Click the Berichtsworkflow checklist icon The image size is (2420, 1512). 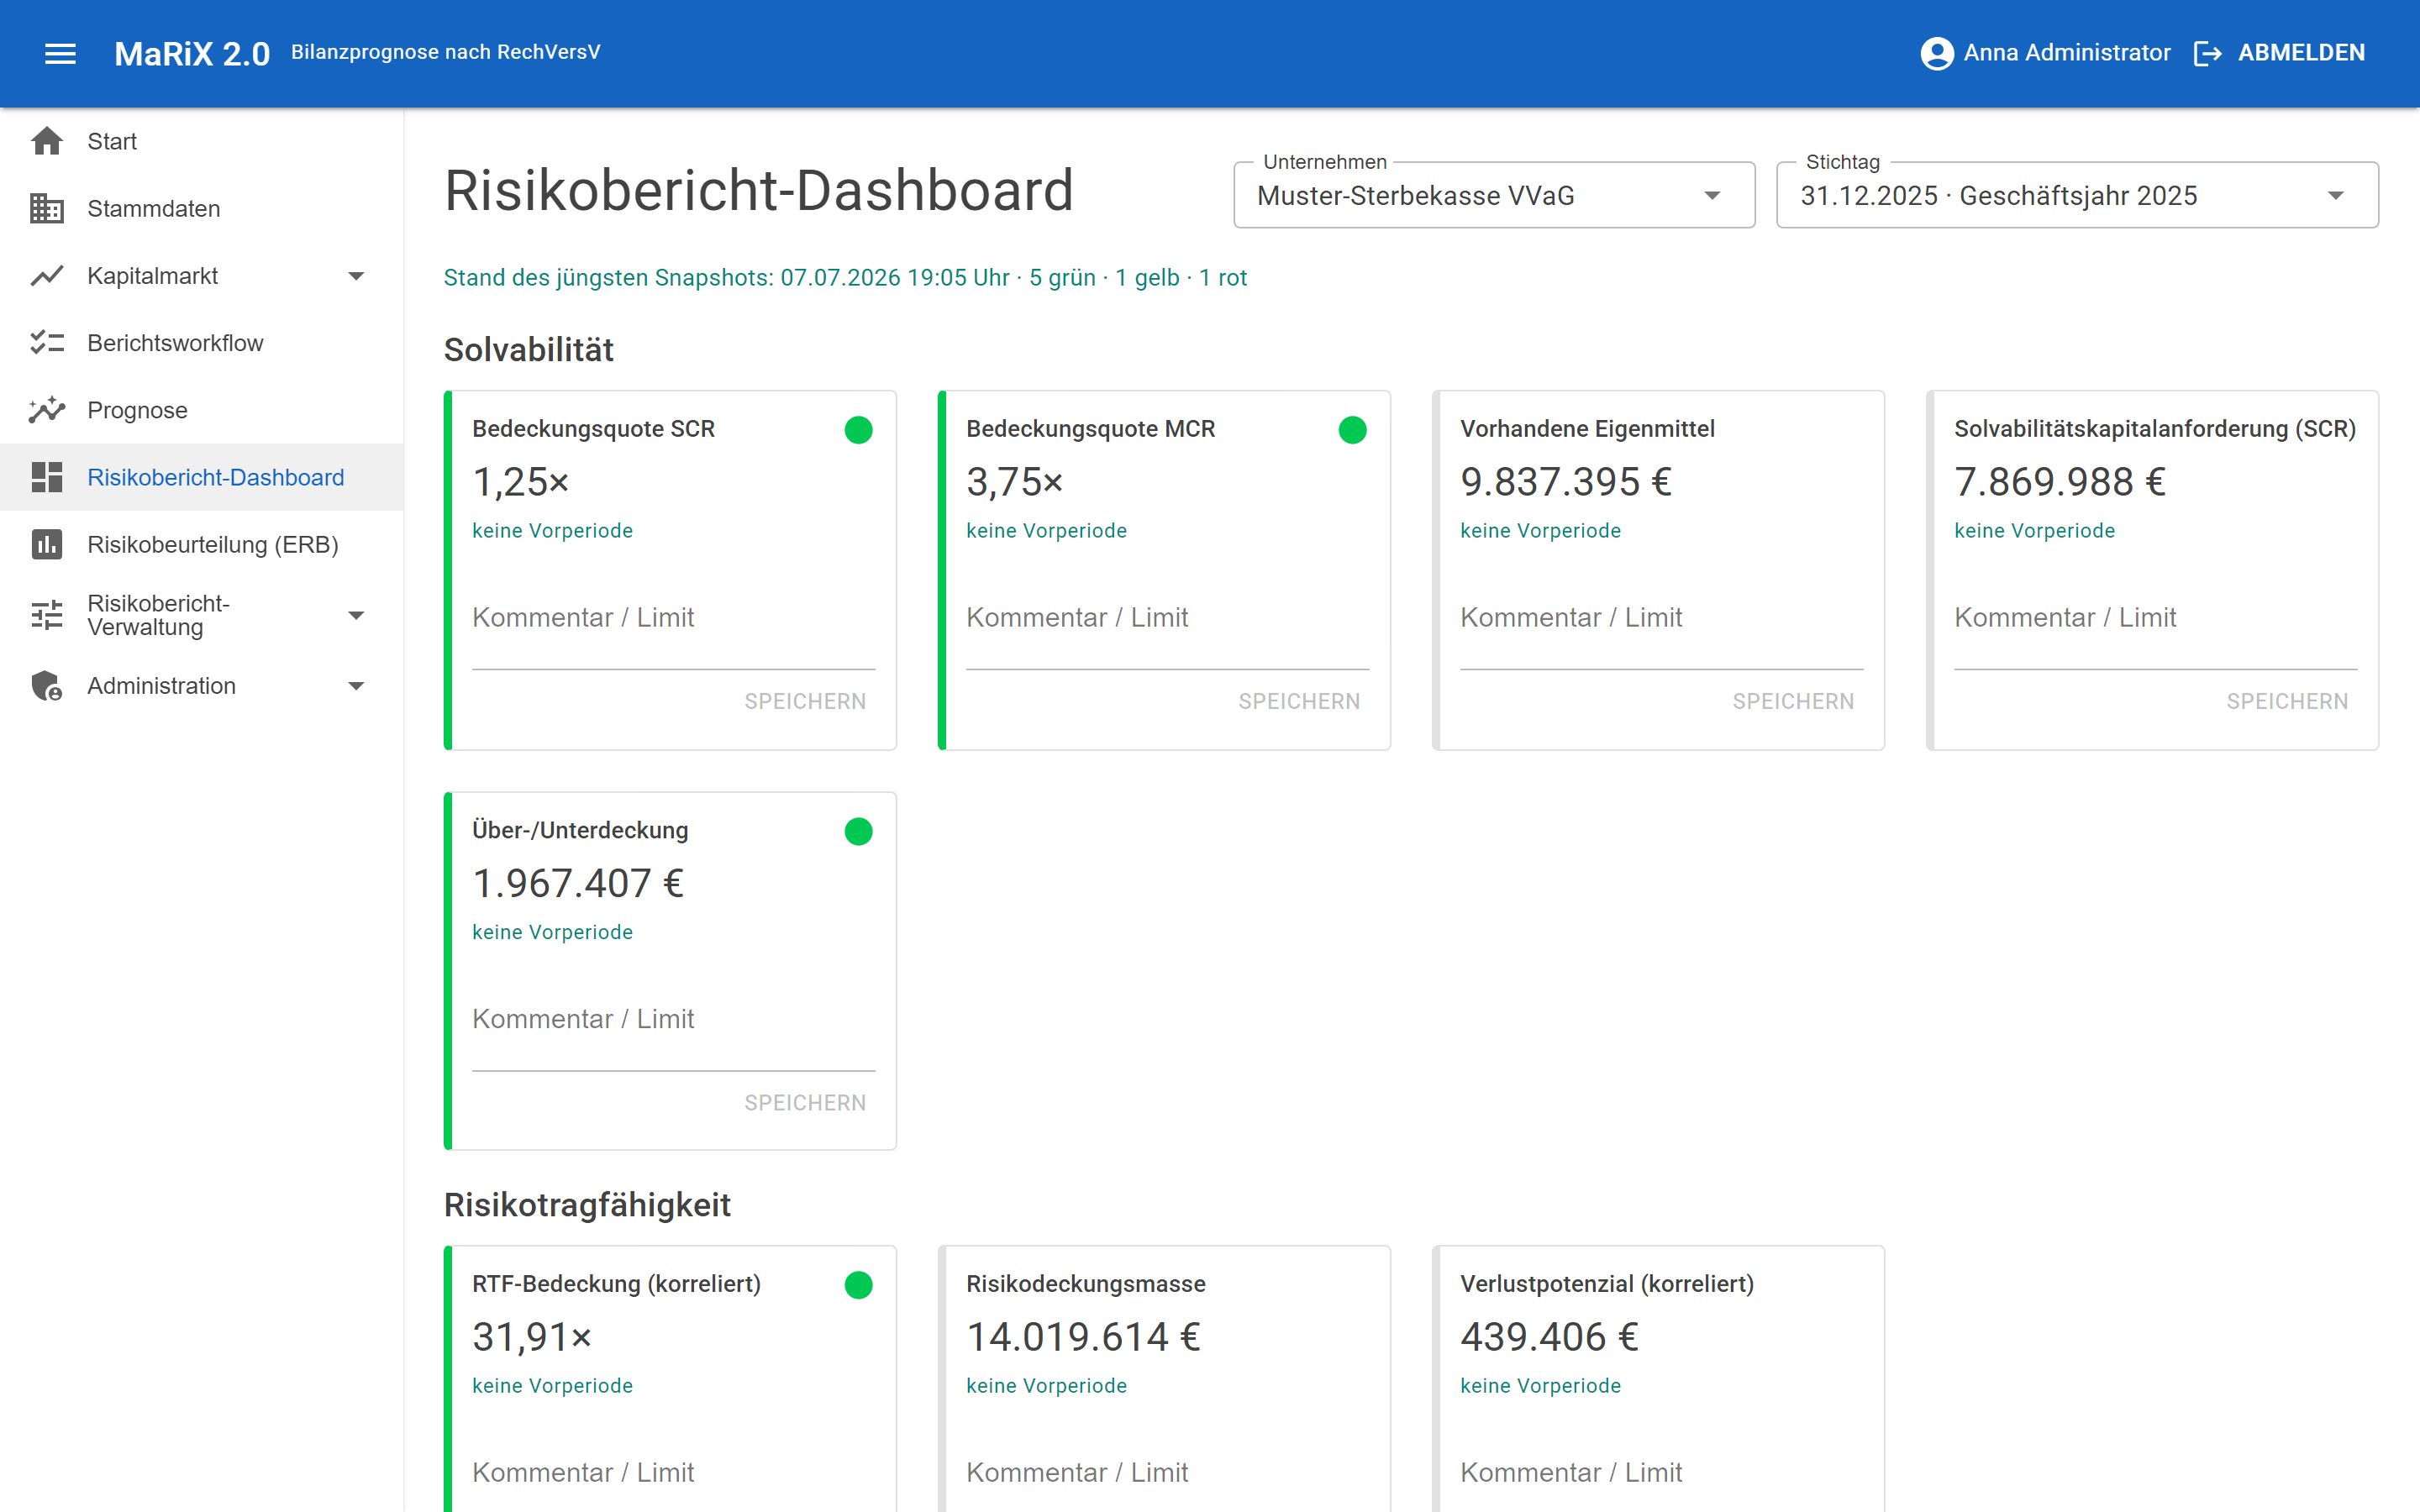point(47,342)
